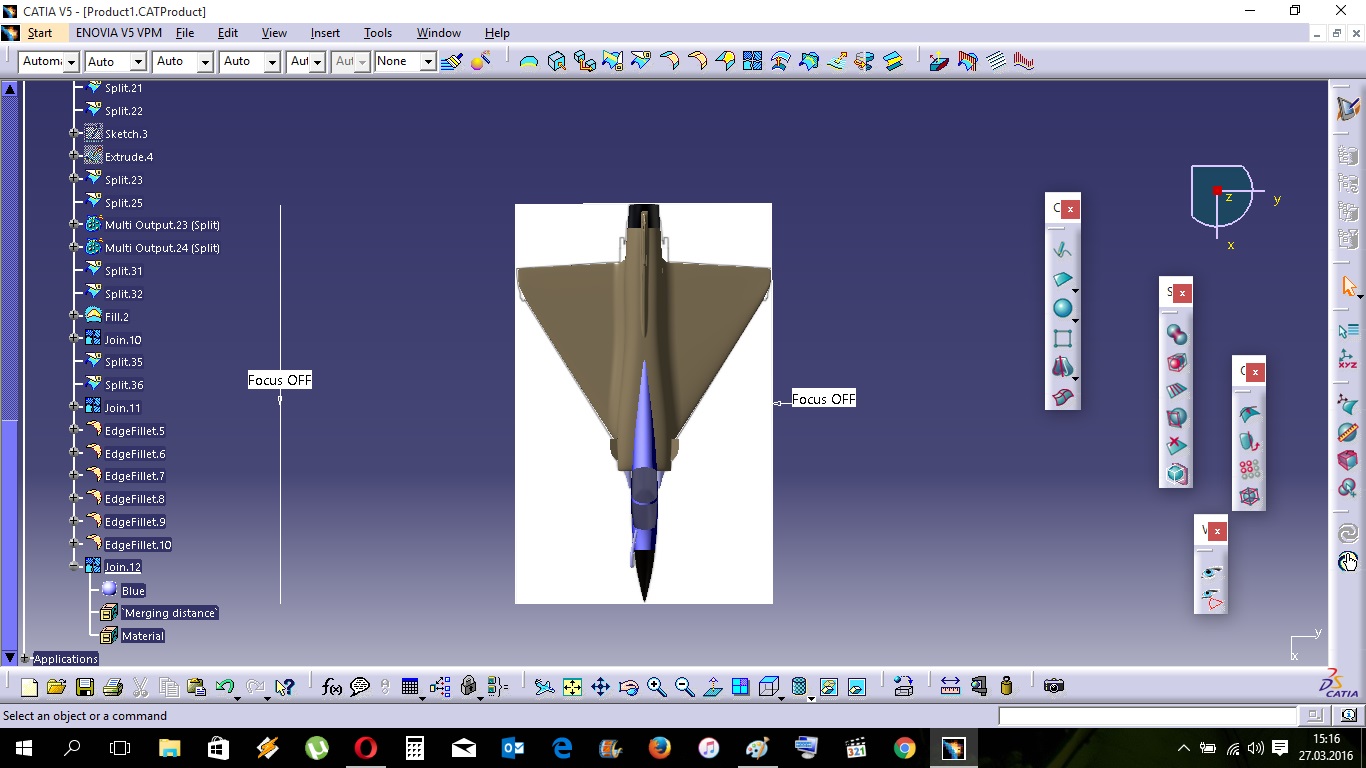The height and width of the screenshot is (768, 1366).
Task: Click the Measure Between icon
Action: (950, 686)
